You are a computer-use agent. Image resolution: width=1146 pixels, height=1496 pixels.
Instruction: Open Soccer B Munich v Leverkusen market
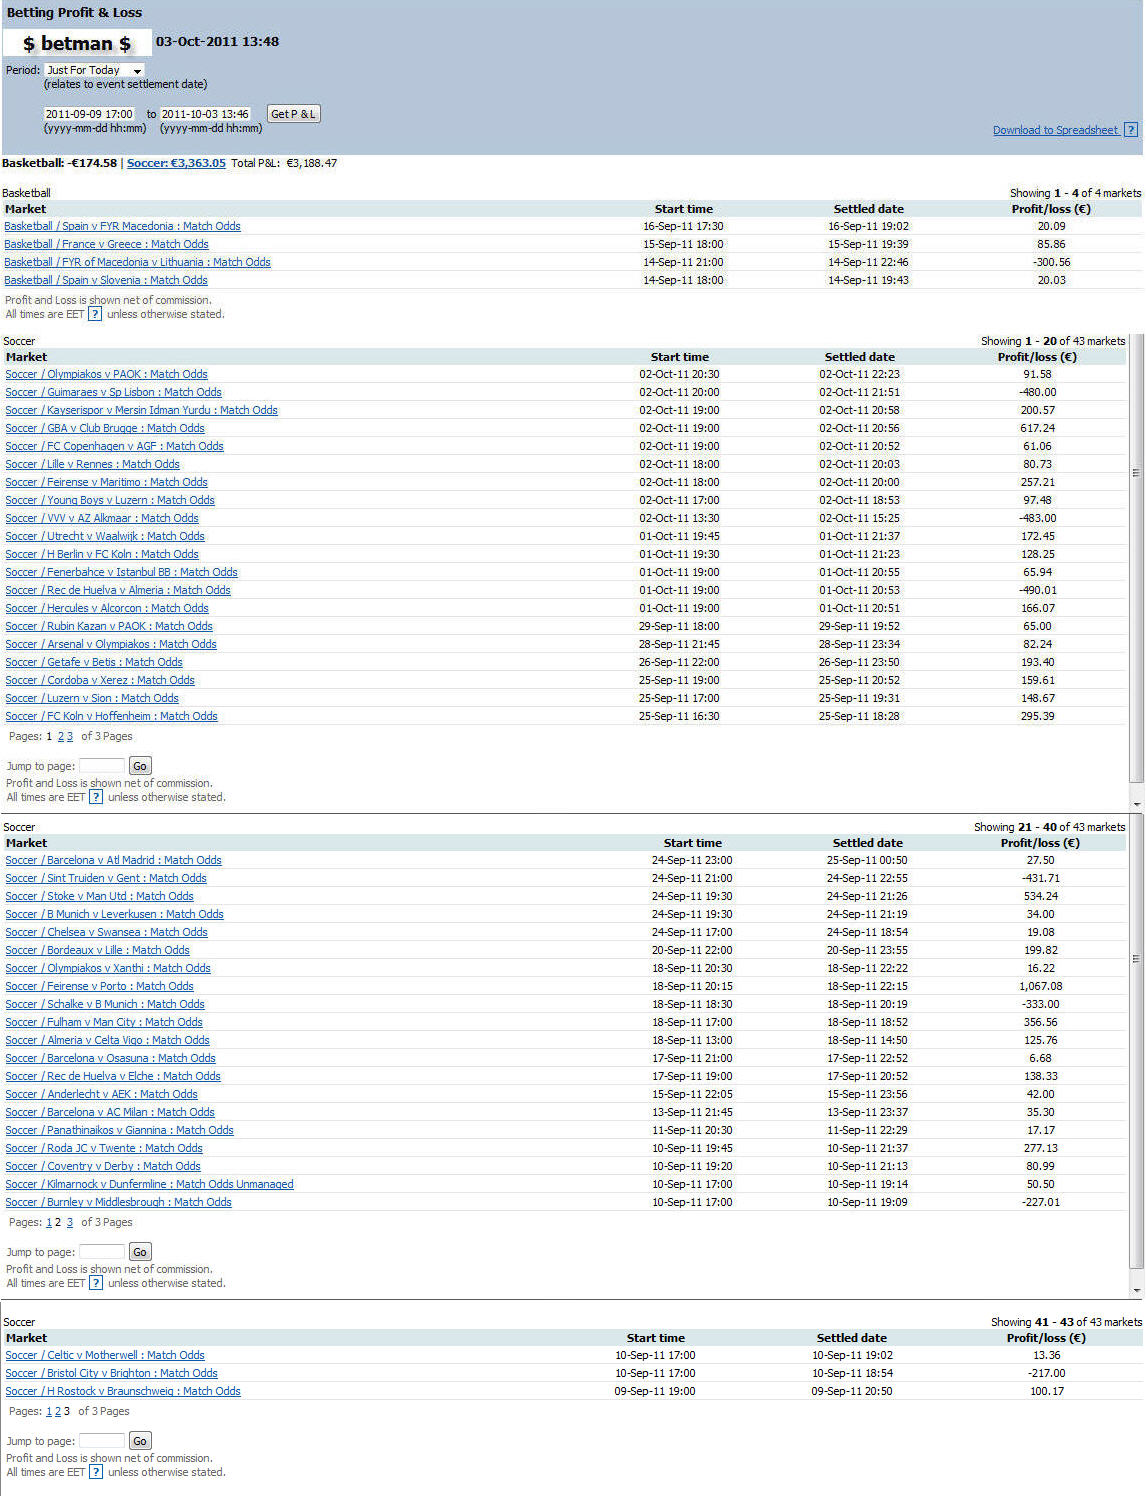[114, 914]
